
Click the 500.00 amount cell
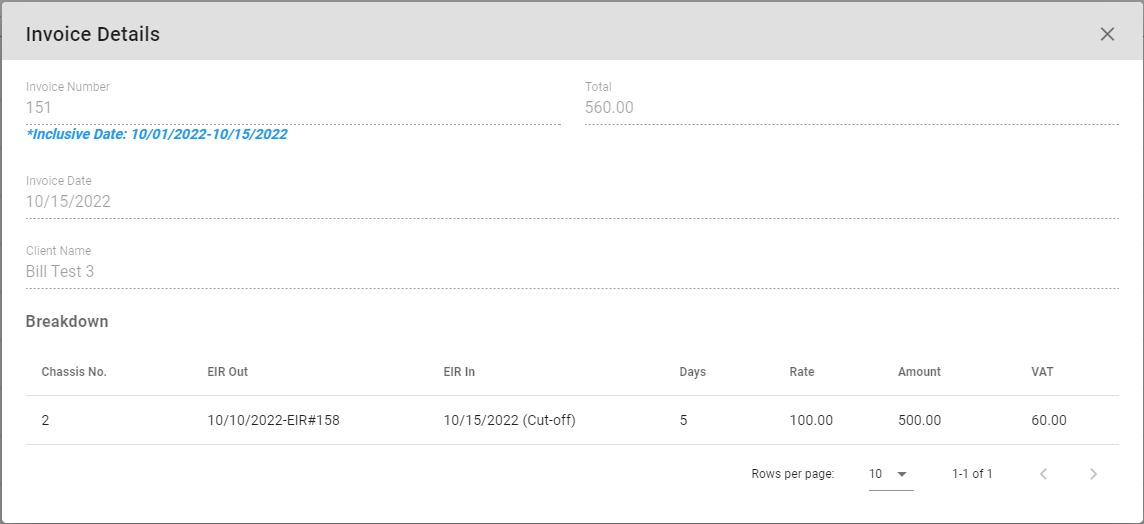click(x=919, y=421)
